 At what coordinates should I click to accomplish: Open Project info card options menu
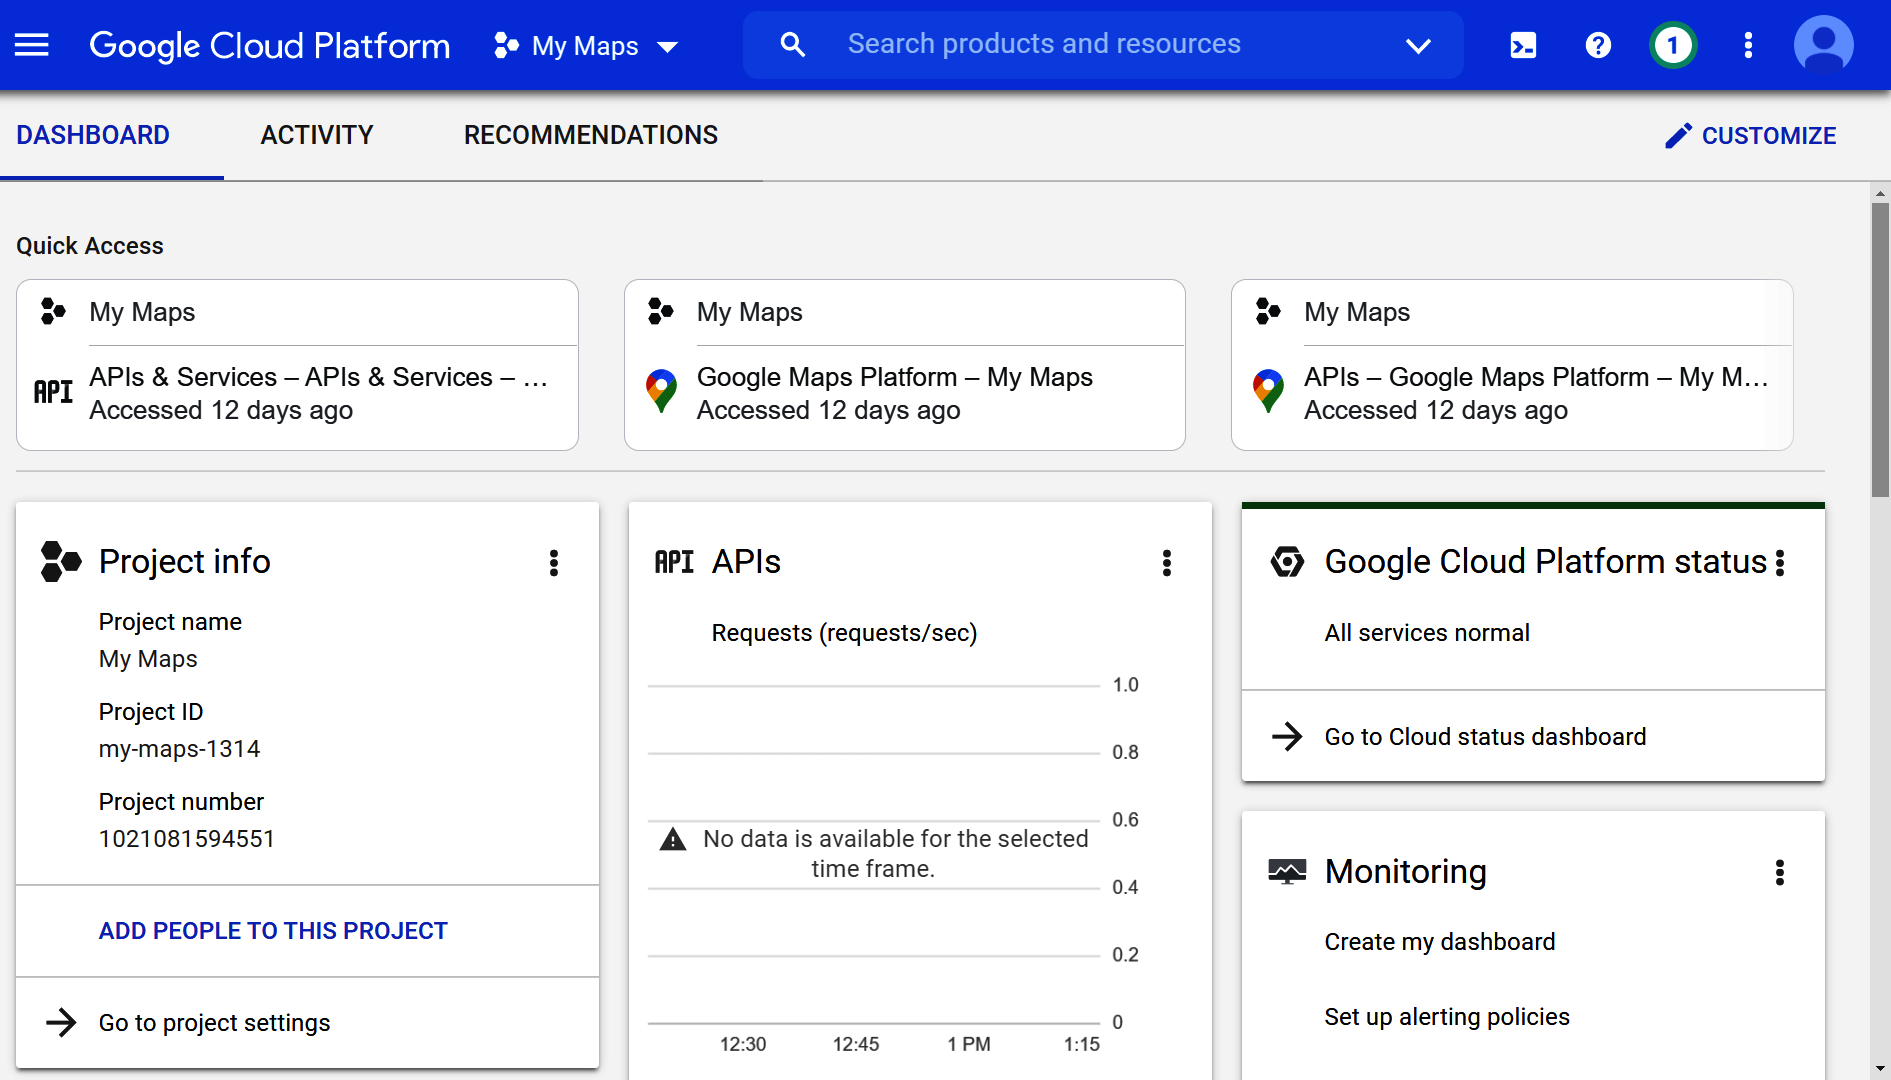click(554, 563)
